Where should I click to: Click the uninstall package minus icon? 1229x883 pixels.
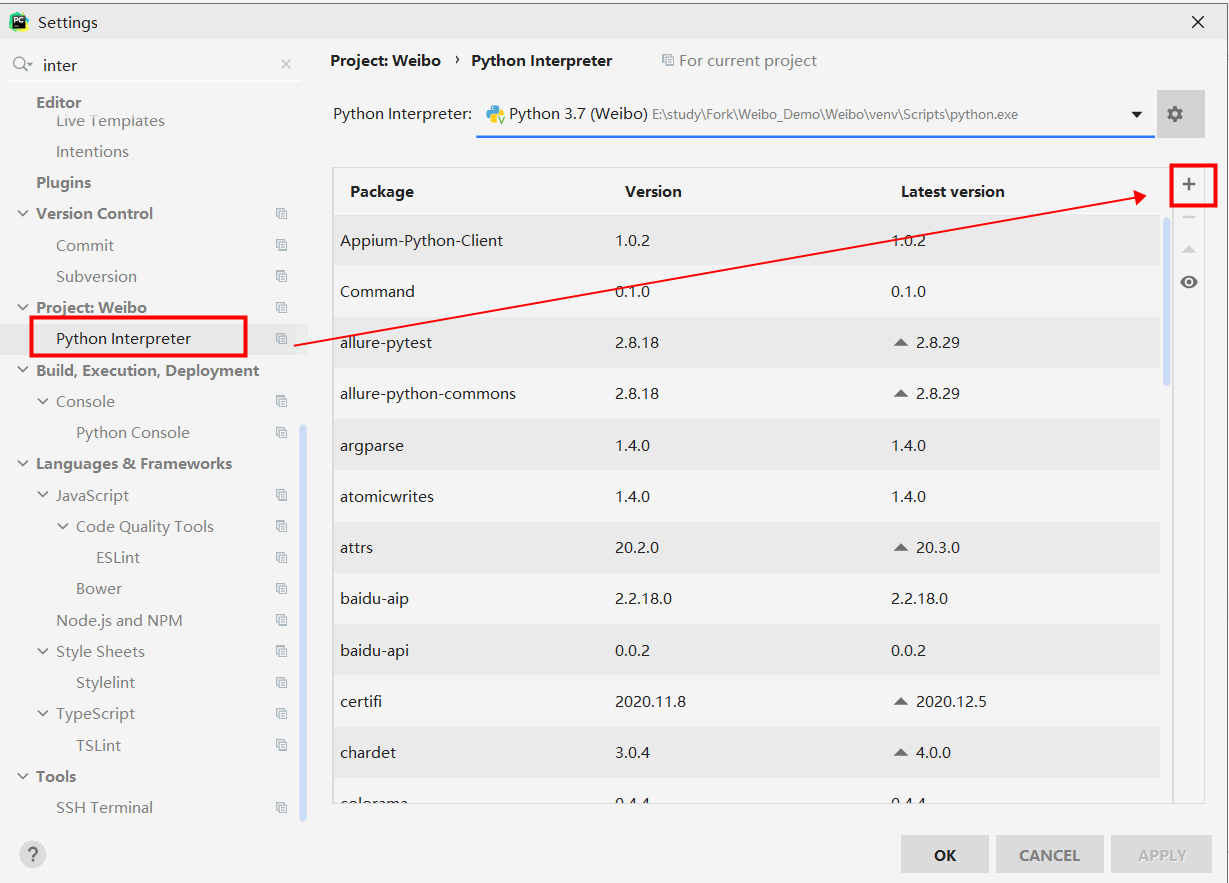1189,217
